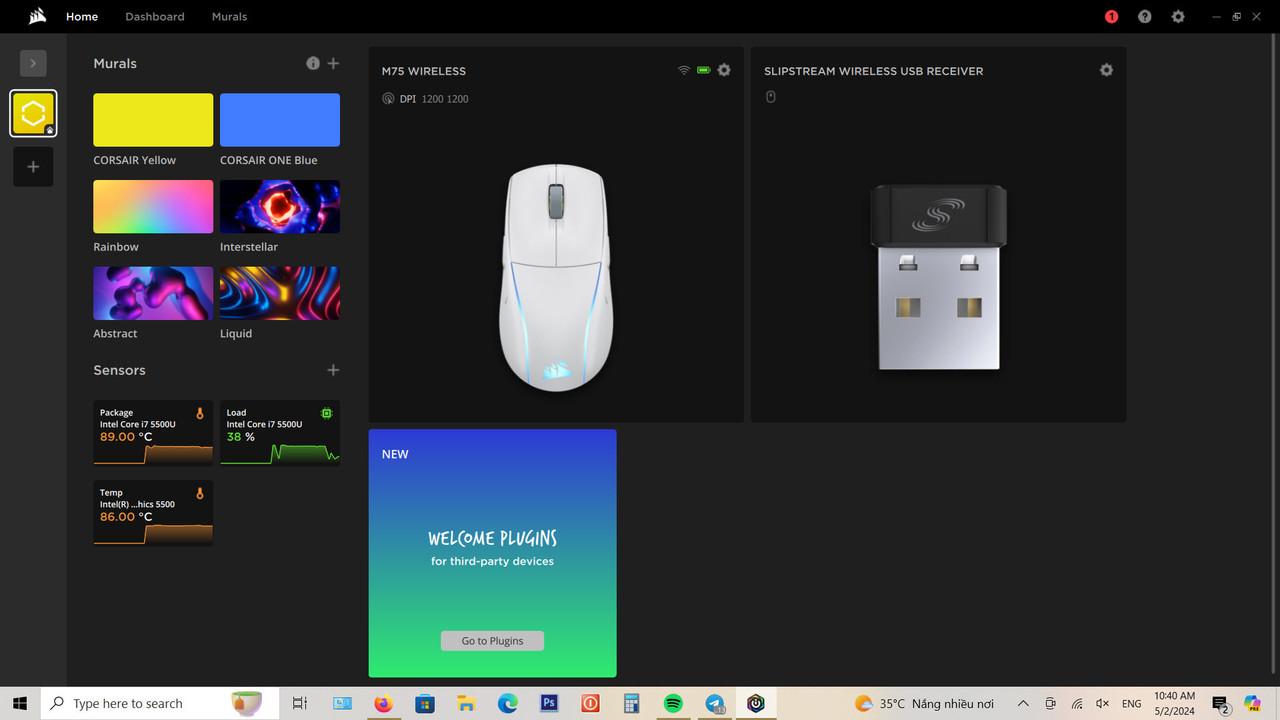The width and height of the screenshot is (1280, 720).
Task: Open the taskbar clock showing 10:40 AM
Action: click(1174, 703)
